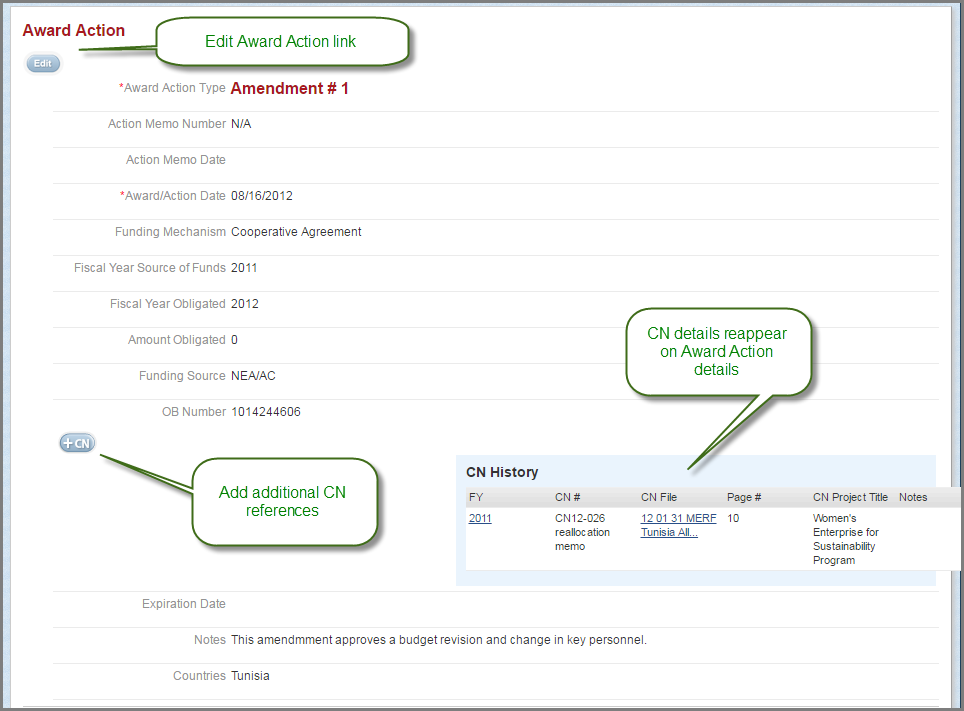
Task: Click the Amount Obligated value 0
Action: 234,340
